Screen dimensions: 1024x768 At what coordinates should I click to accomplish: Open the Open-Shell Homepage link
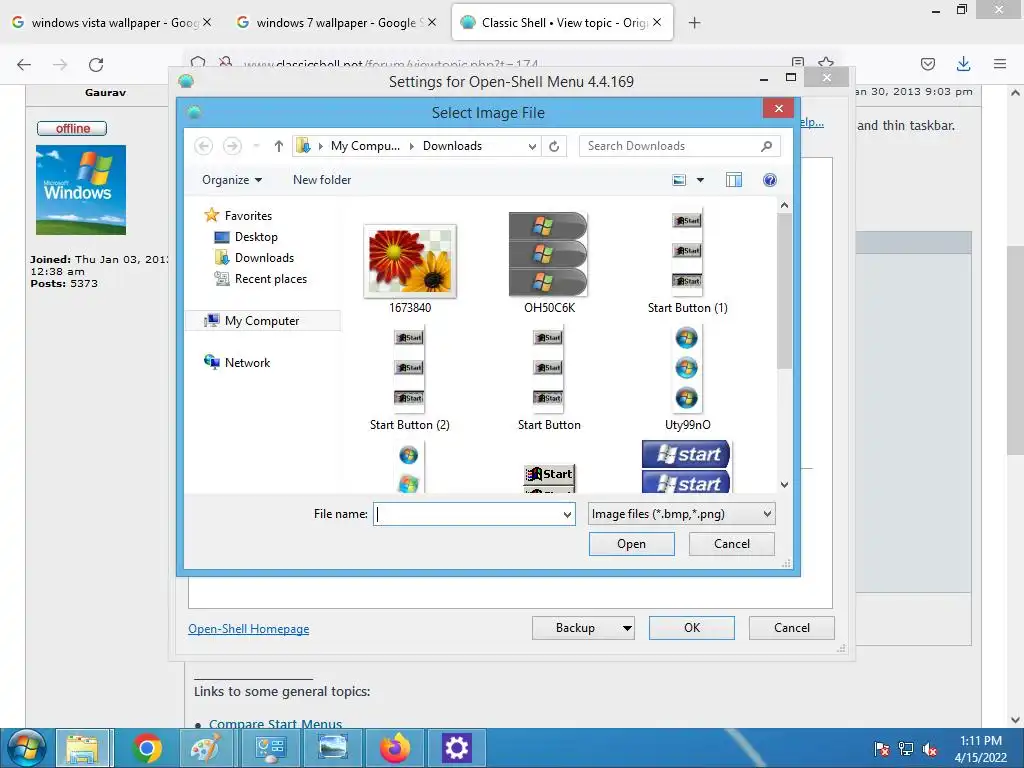tap(249, 629)
